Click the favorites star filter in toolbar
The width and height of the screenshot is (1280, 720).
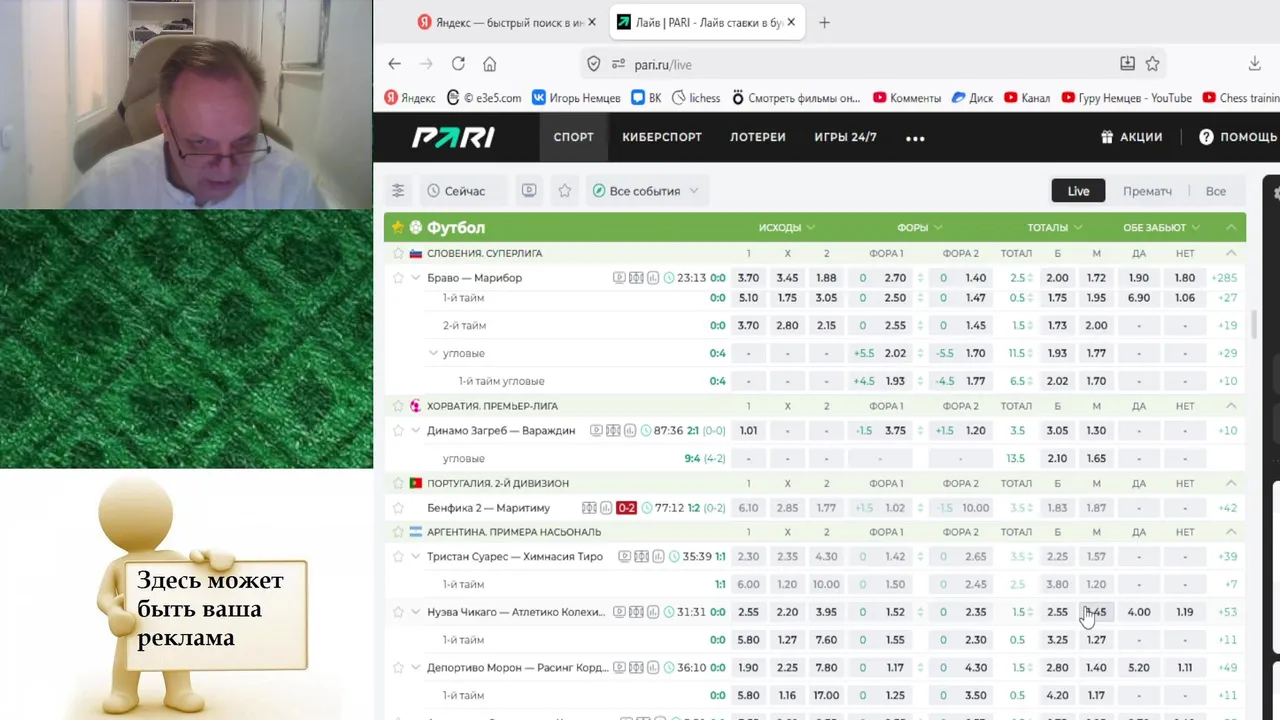[x=565, y=191]
